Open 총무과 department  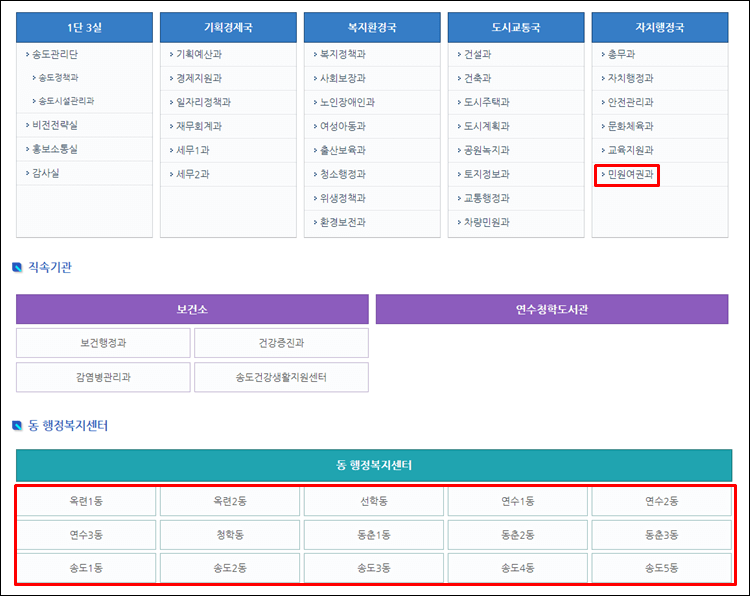click(x=621, y=54)
